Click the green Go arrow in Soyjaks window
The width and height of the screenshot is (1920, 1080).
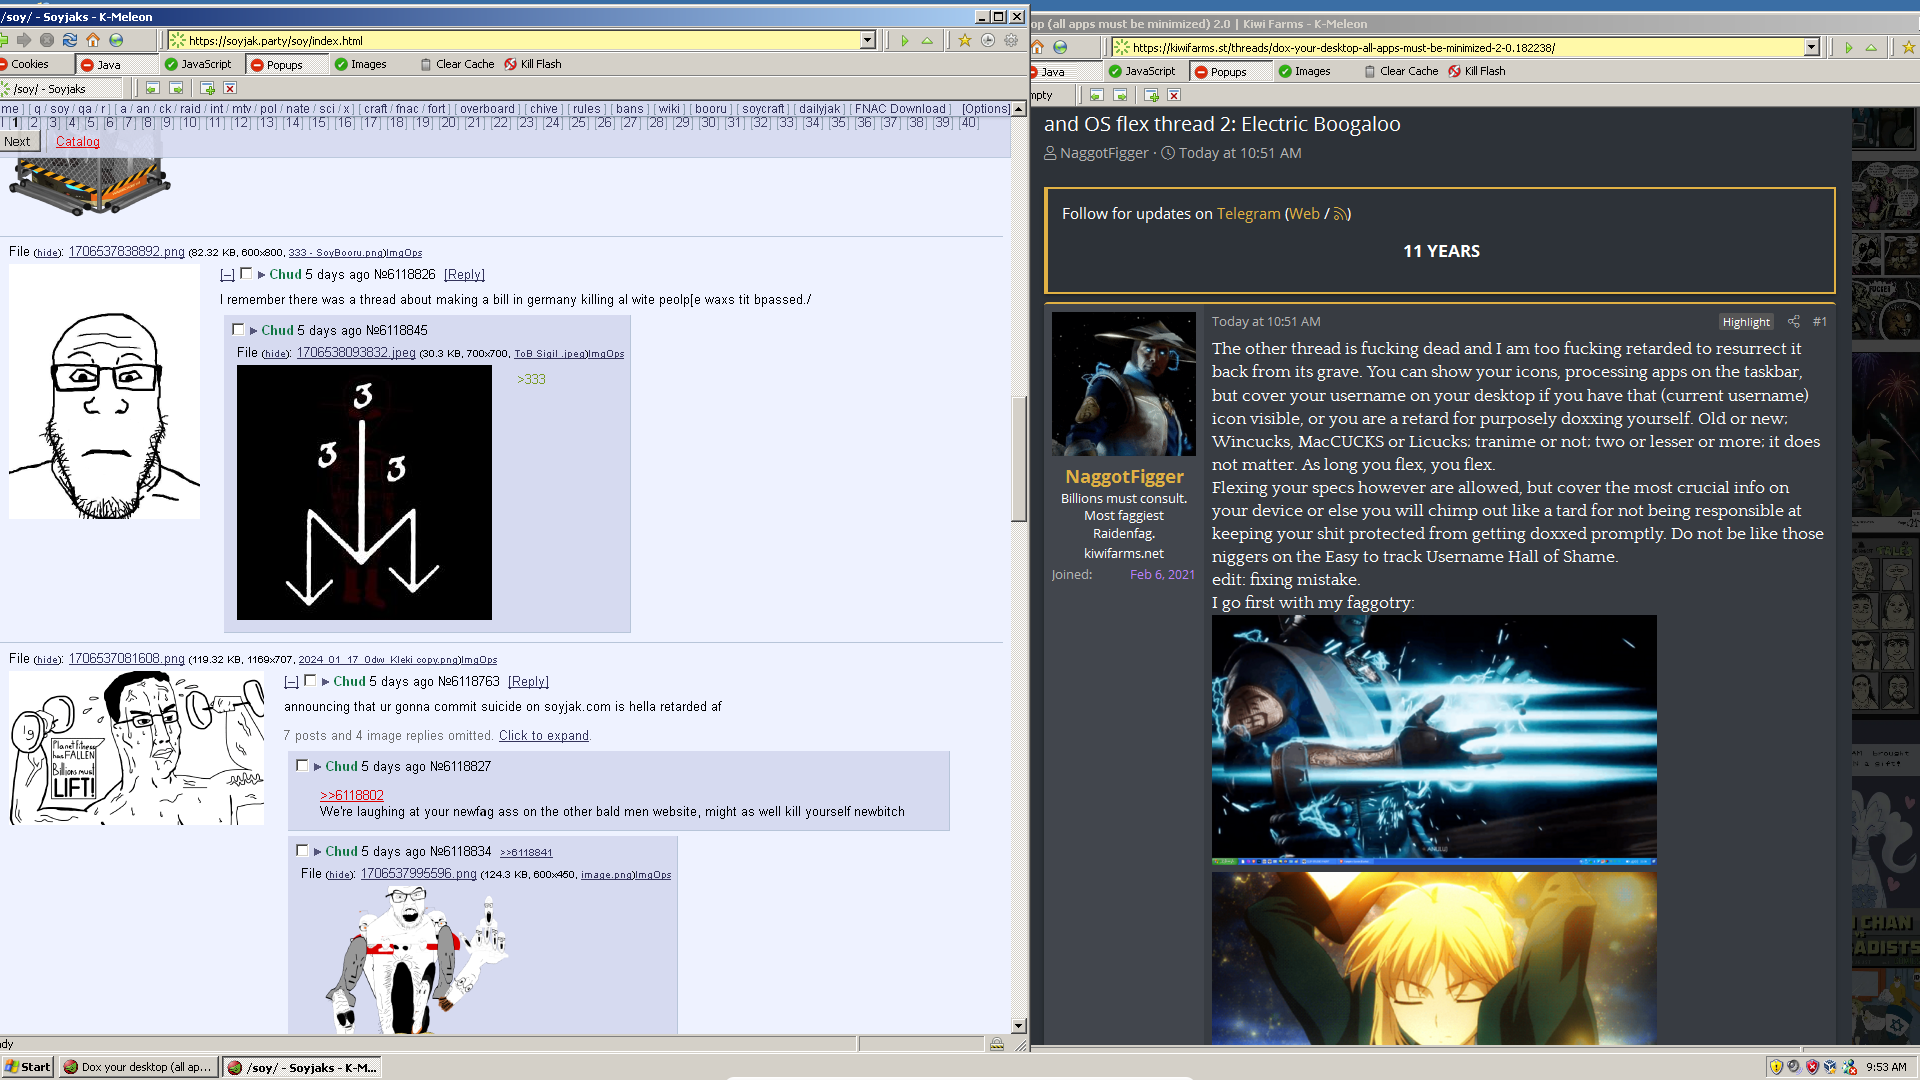905,40
